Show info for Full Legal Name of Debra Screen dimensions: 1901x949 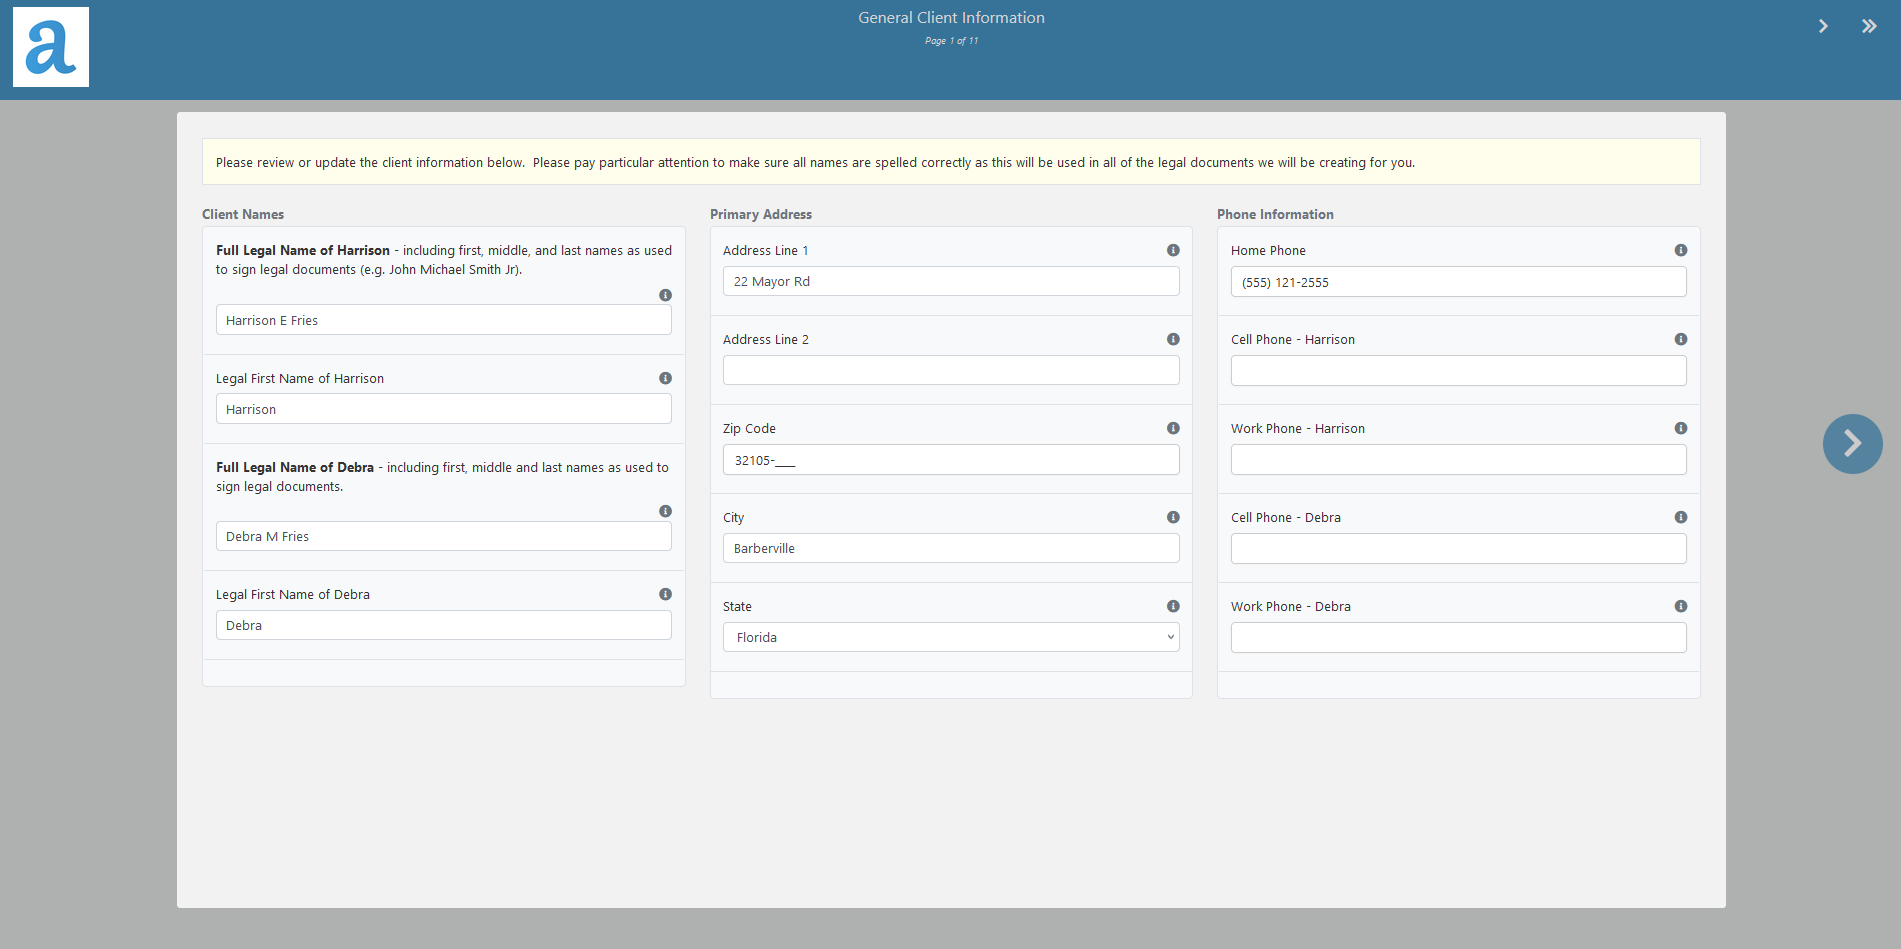pyautogui.click(x=665, y=511)
